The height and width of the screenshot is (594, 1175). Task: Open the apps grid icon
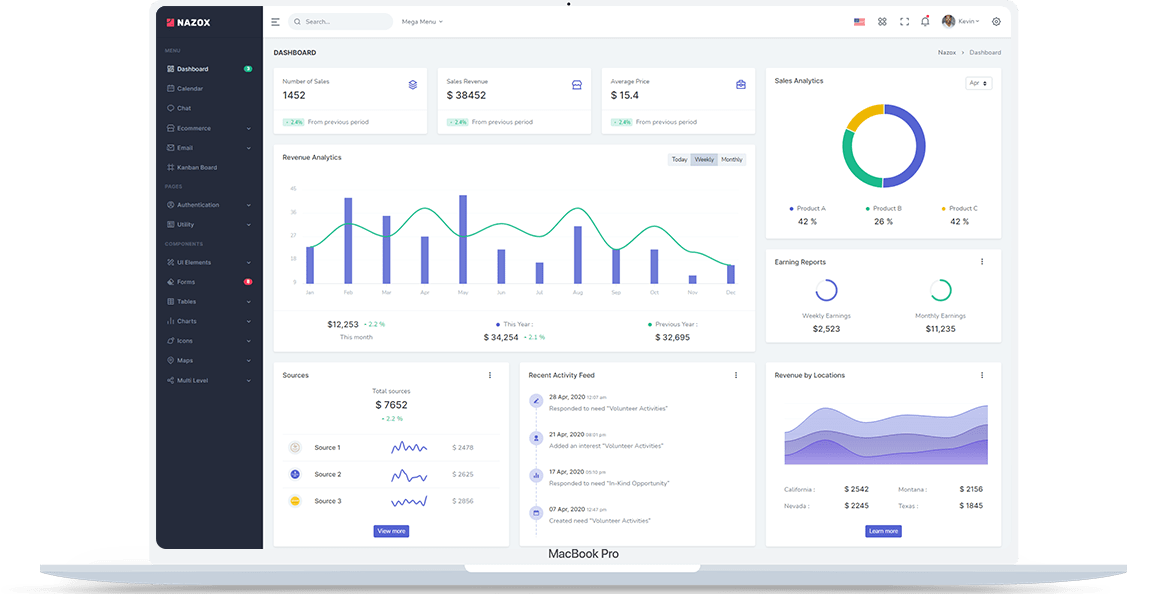882,22
